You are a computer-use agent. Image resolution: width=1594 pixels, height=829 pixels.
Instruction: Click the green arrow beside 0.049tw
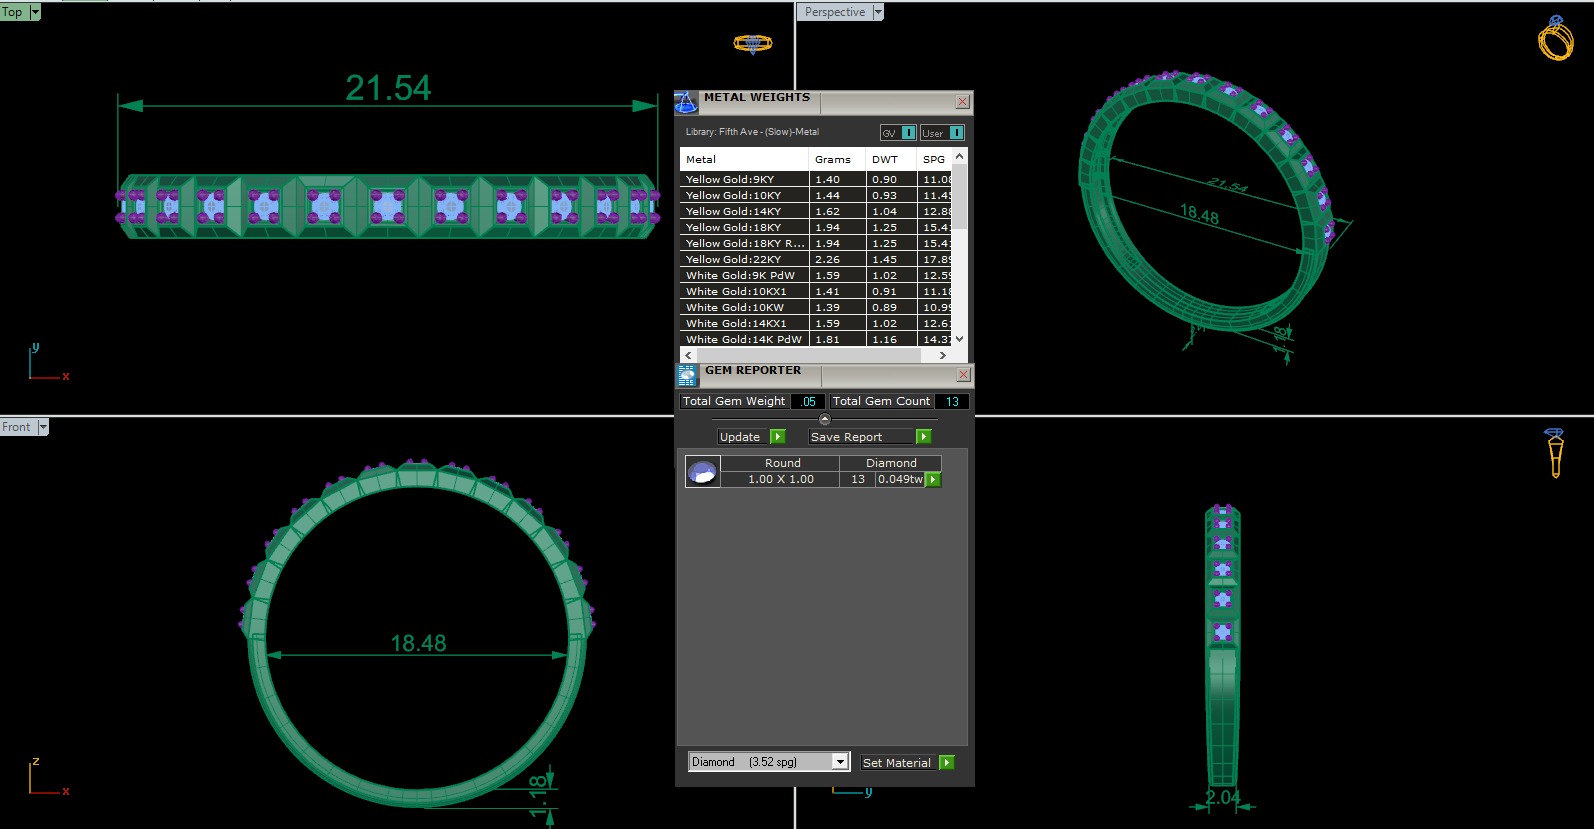tap(933, 480)
